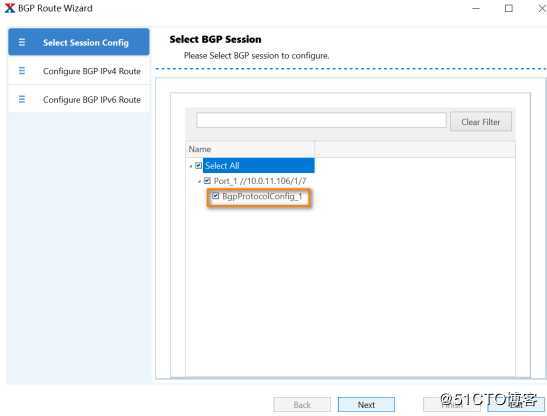The height and width of the screenshot is (416, 547).
Task: Uncheck the Port_1 //10.0.11.106/1/7 checkbox
Action: 207,180
